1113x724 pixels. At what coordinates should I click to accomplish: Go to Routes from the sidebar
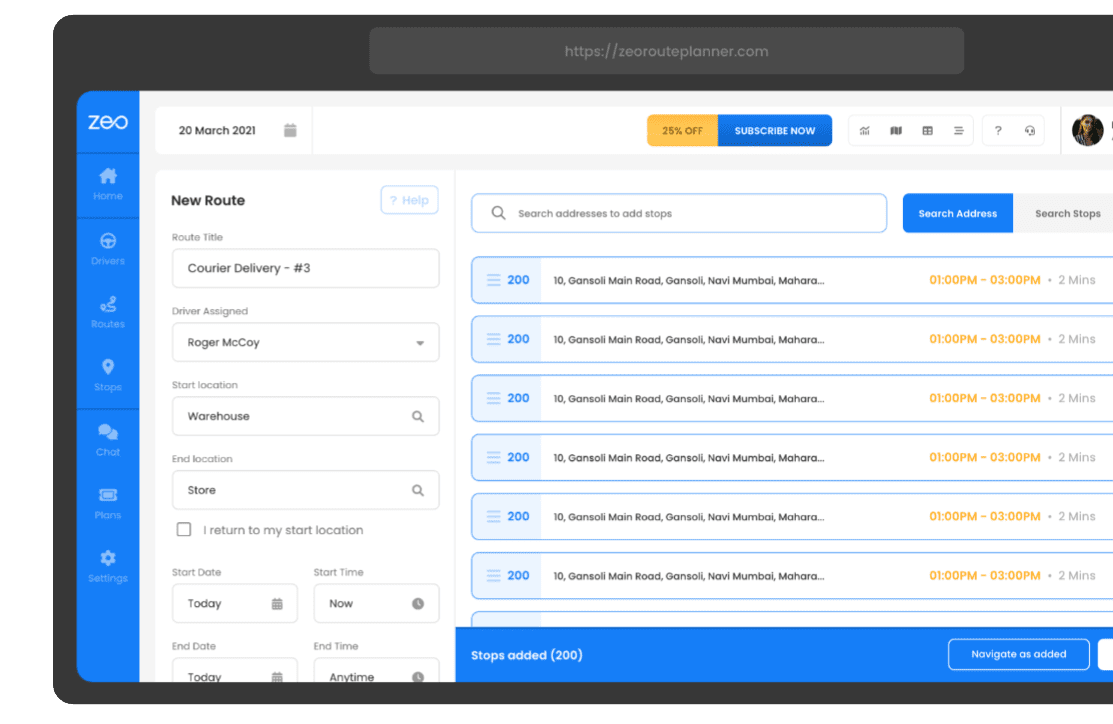click(x=107, y=312)
